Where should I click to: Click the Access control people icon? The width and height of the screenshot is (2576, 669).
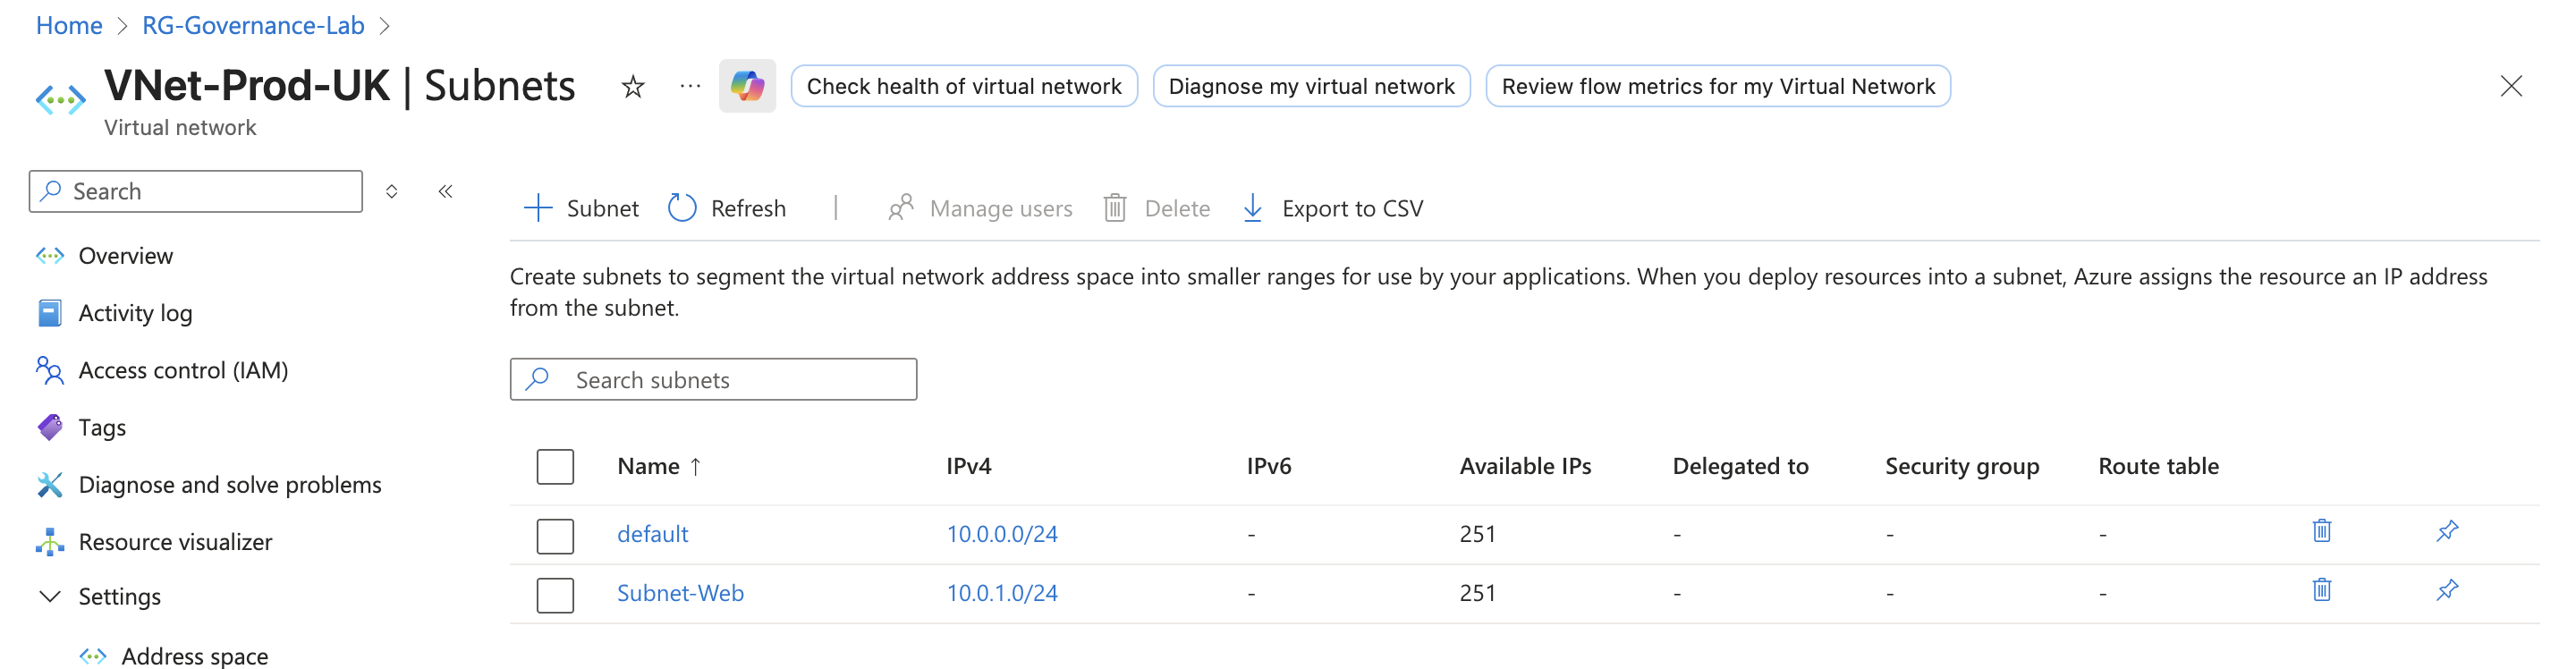[50, 370]
